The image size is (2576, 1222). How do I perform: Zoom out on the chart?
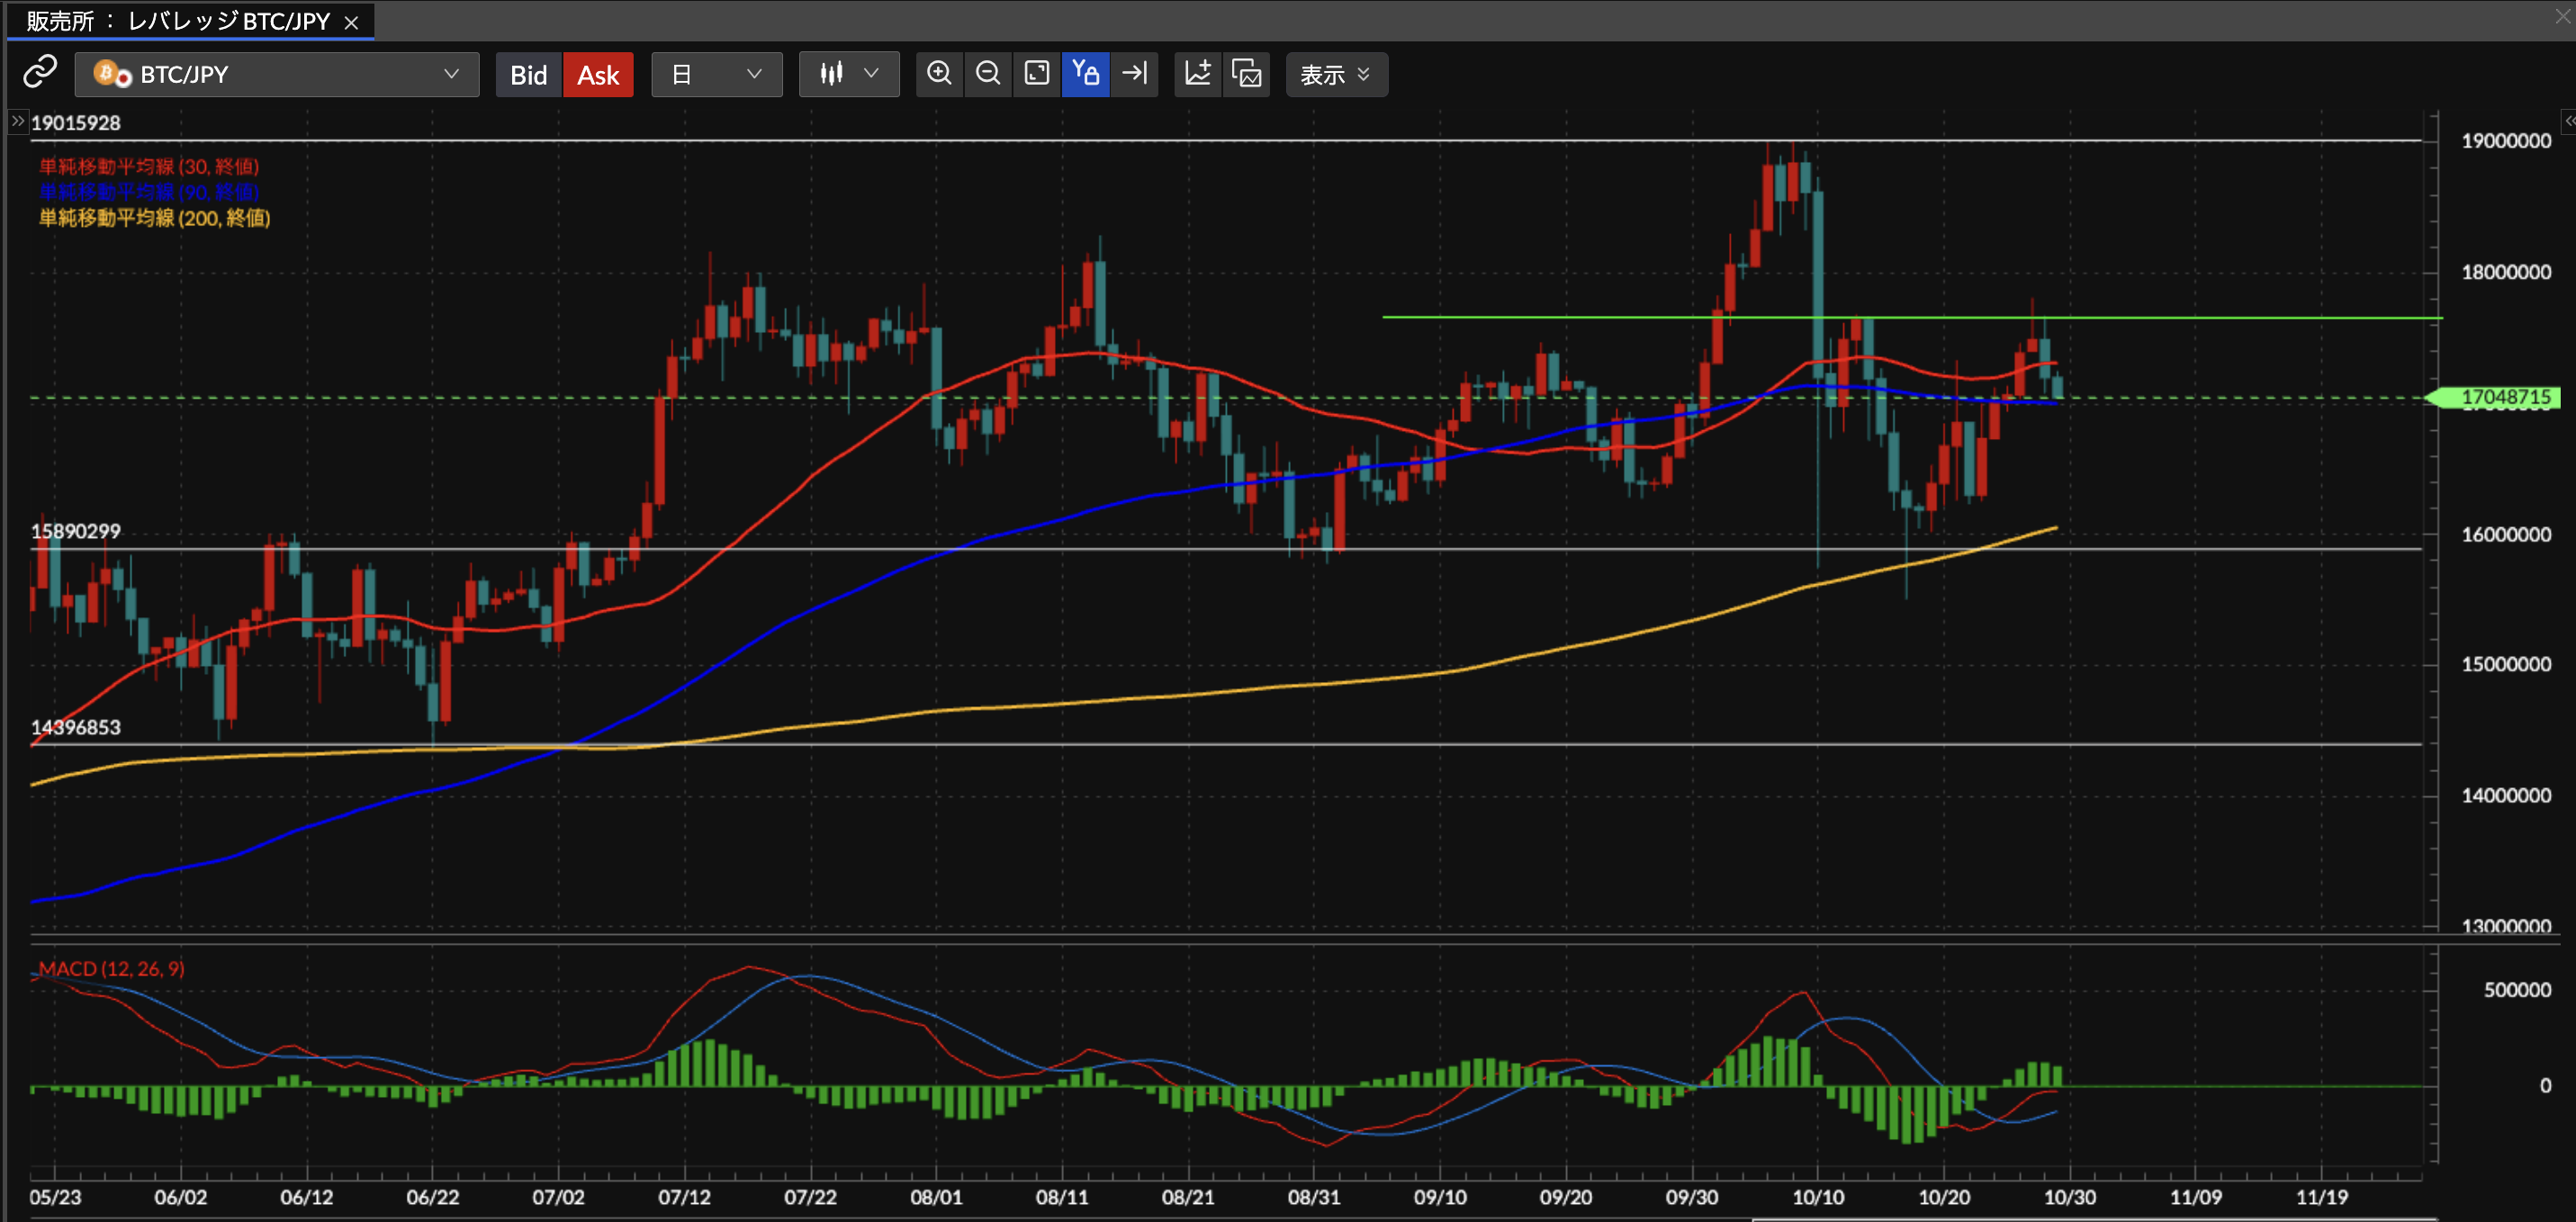click(988, 74)
